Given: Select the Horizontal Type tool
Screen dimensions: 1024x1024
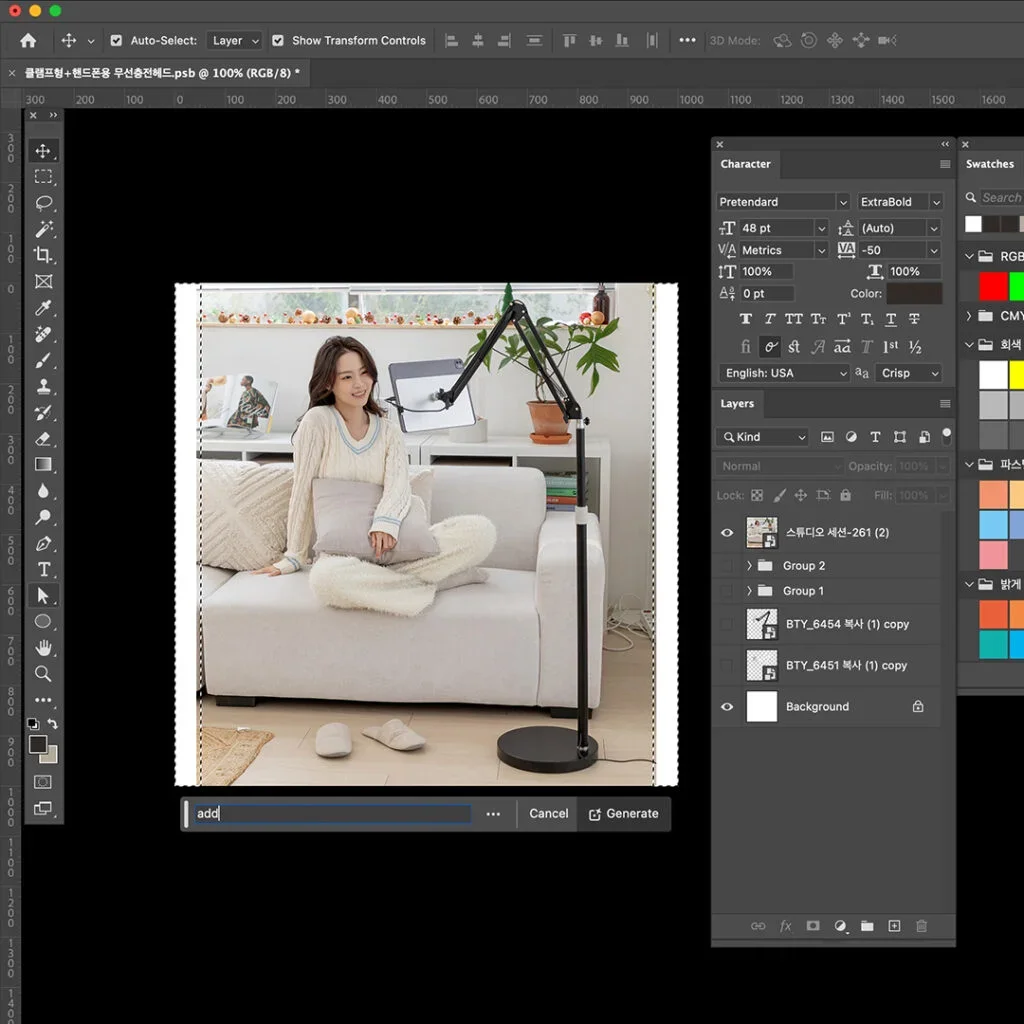Looking at the screenshot, I should [43, 569].
